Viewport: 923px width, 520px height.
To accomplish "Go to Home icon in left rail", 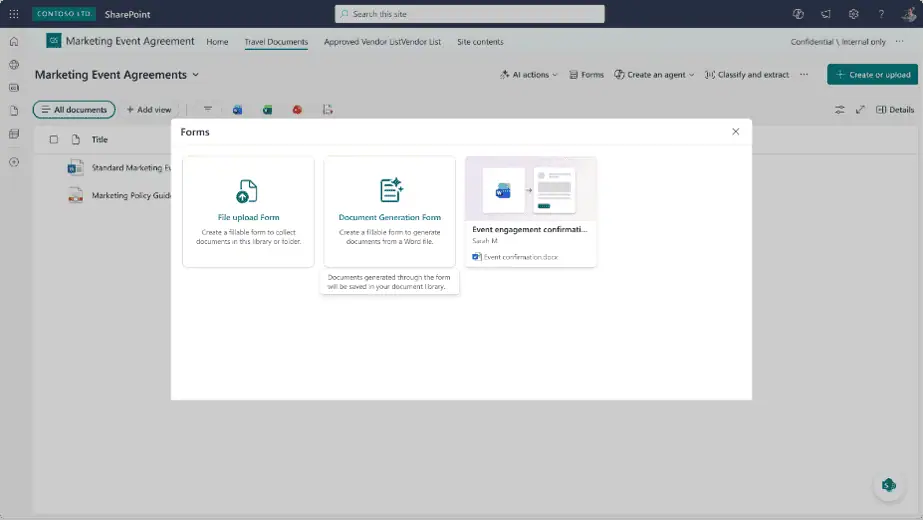I will 14,42.
